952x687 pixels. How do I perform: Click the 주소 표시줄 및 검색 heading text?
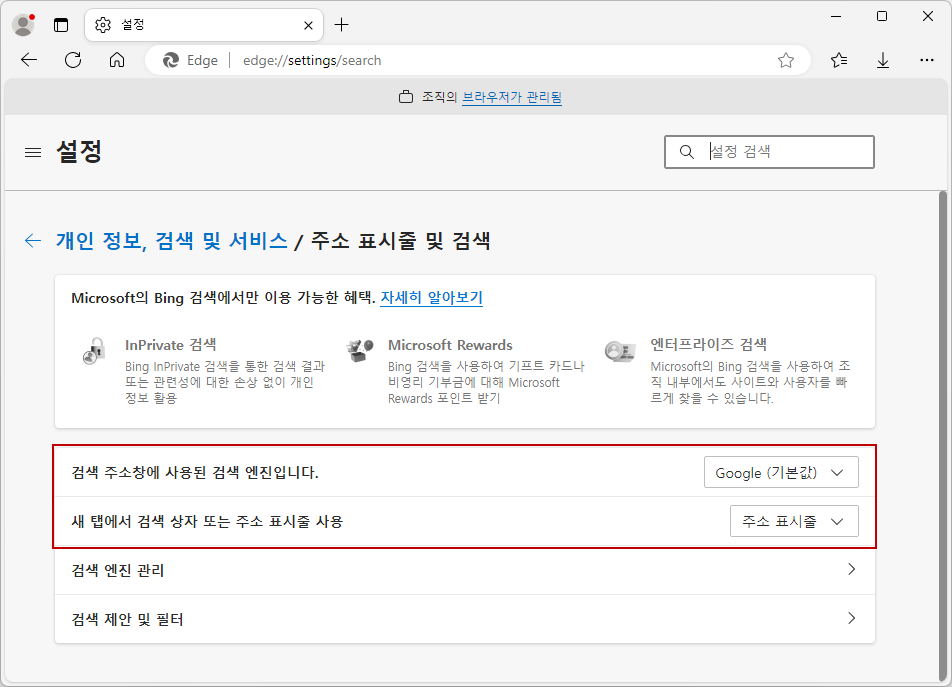(x=401, y=241)
